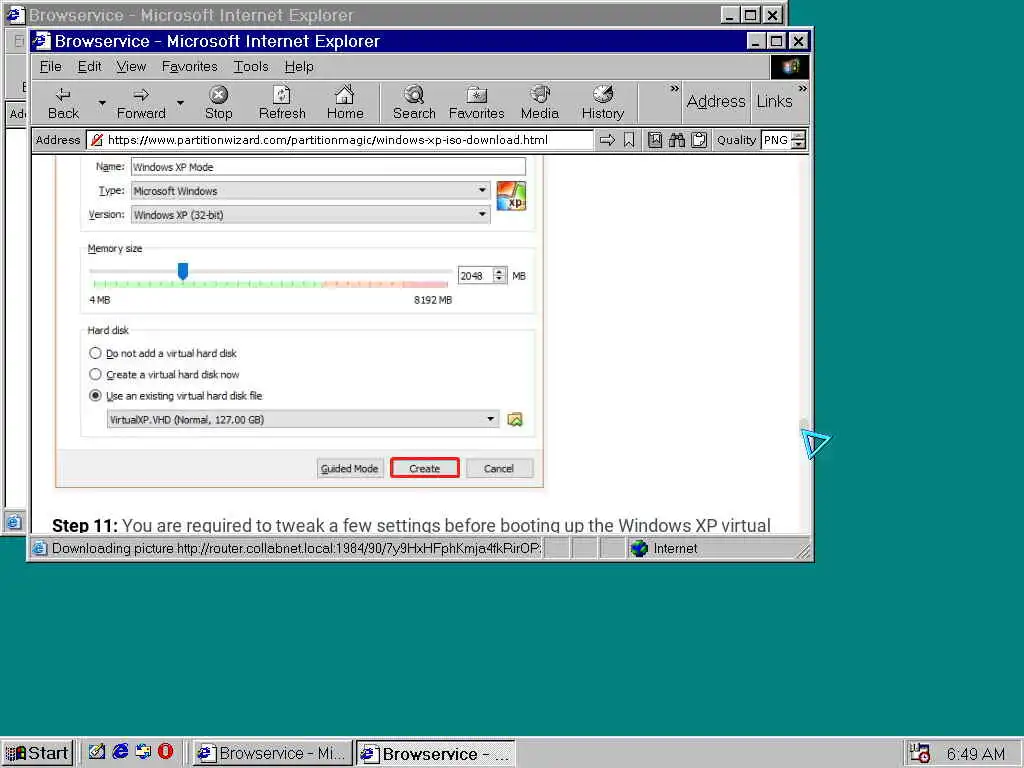Screen dimensions: 1024x768
Task: Open the Media pane
Action: (x=539, y=103)
